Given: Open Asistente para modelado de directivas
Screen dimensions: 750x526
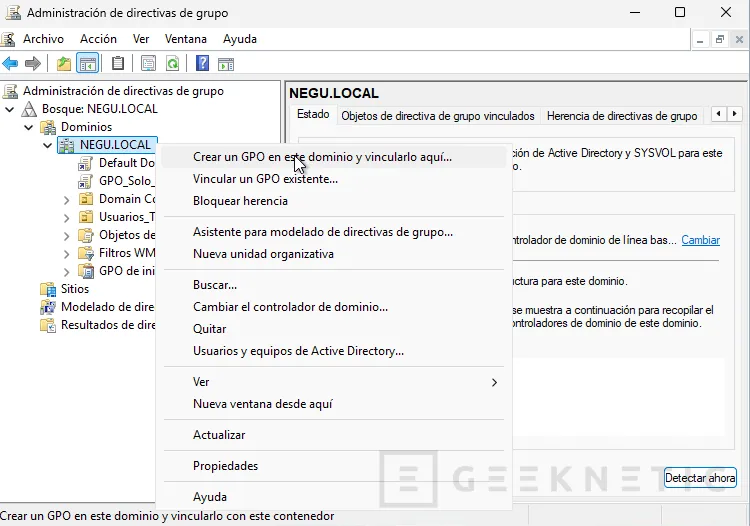Looking at the screenshot, I should tap(334, 232).
